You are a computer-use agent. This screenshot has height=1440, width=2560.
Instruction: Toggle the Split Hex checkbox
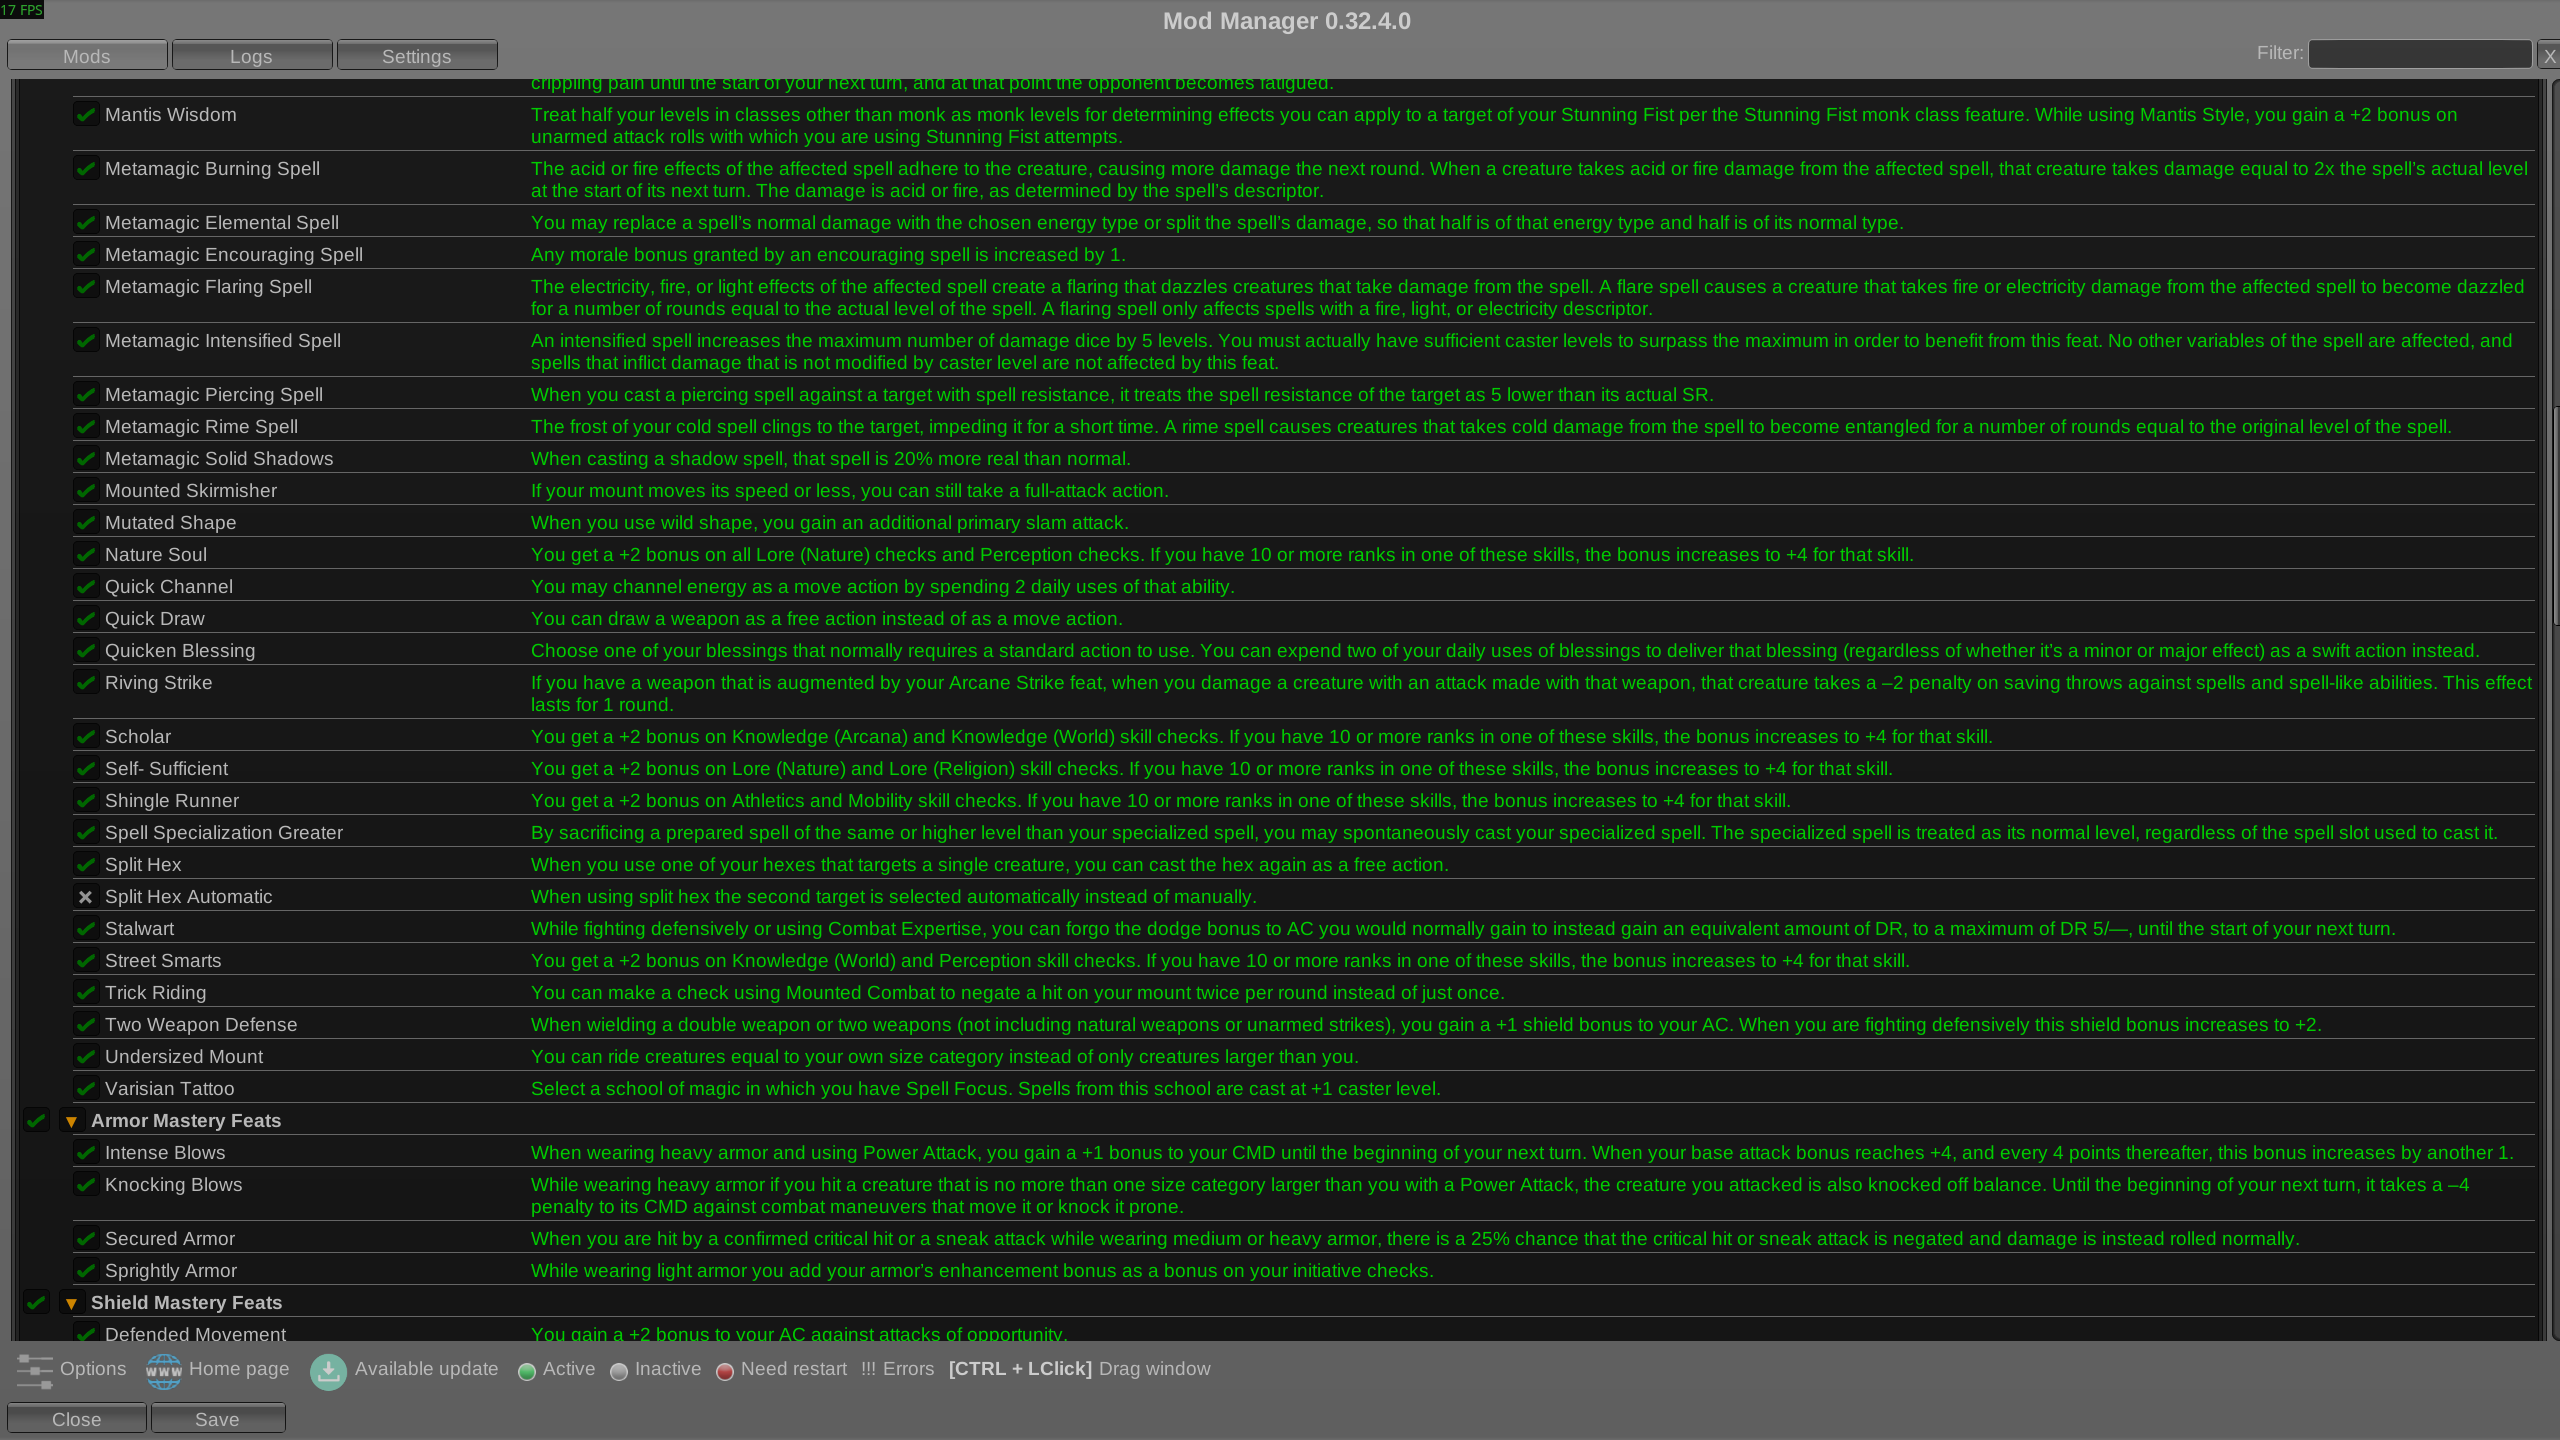tap(86, 865)
